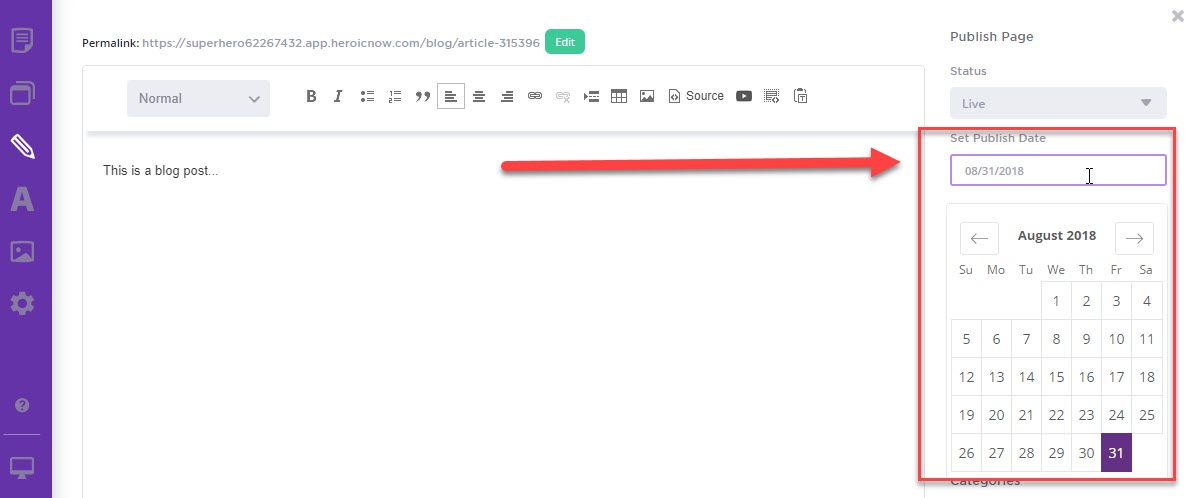Select the pencil blog icon in sidebar
The width and height of the screenshot is (1185, 498).
pos(22,146)
